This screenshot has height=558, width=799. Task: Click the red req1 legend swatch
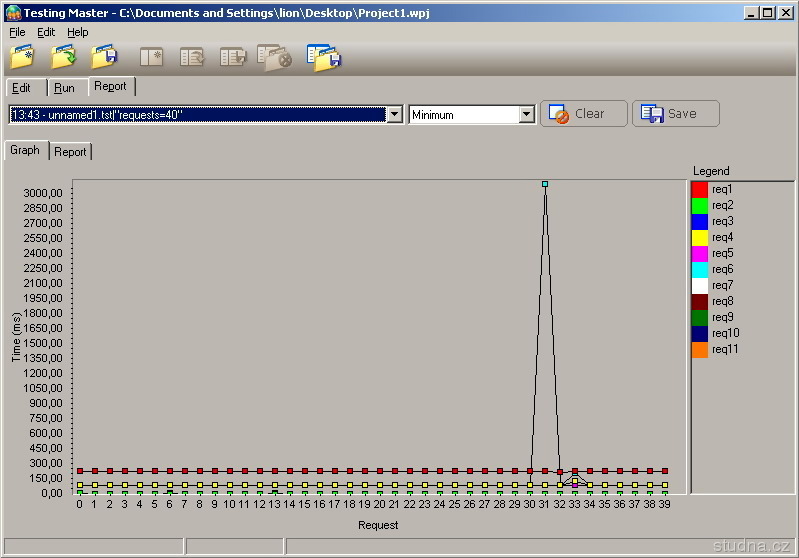tap(700, 189)
